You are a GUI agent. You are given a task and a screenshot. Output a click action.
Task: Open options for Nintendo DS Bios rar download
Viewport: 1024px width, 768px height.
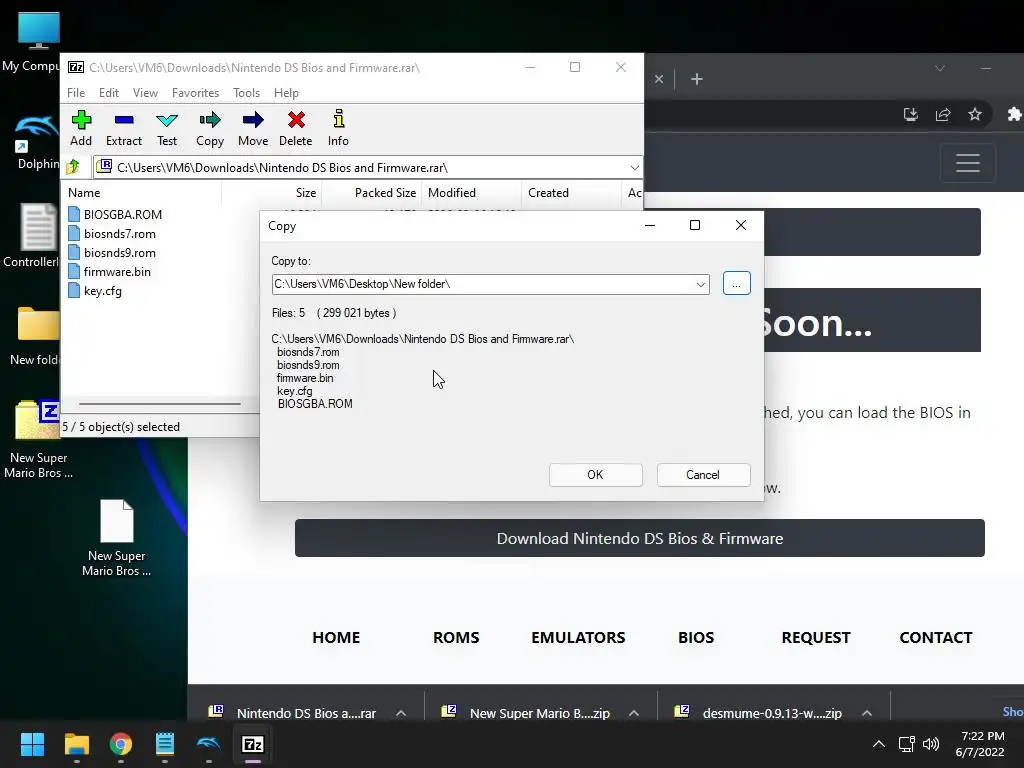pyautogui.click(x=401, y=713)
